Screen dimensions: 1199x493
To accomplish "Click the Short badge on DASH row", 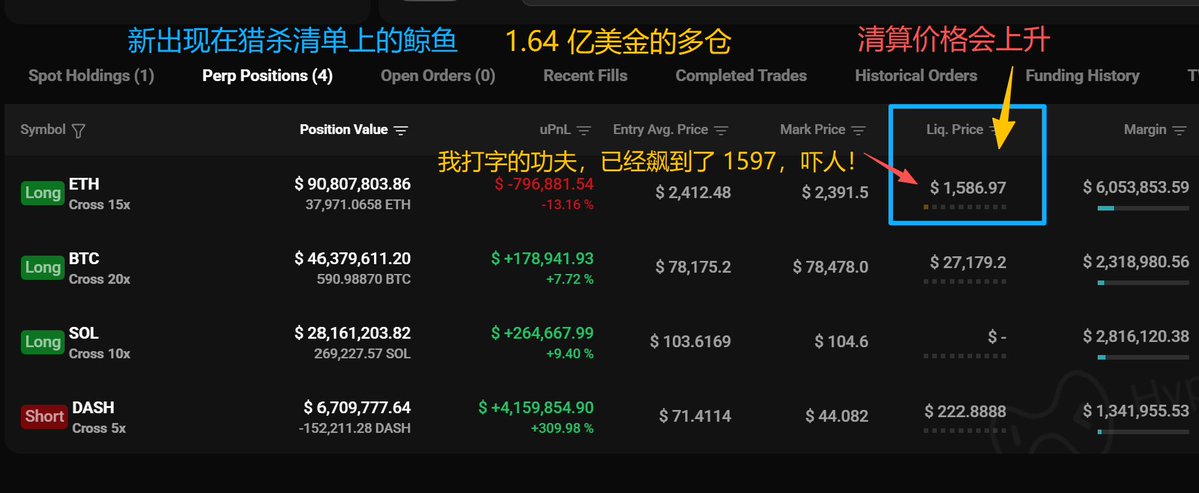I will (x=44, y=416).
